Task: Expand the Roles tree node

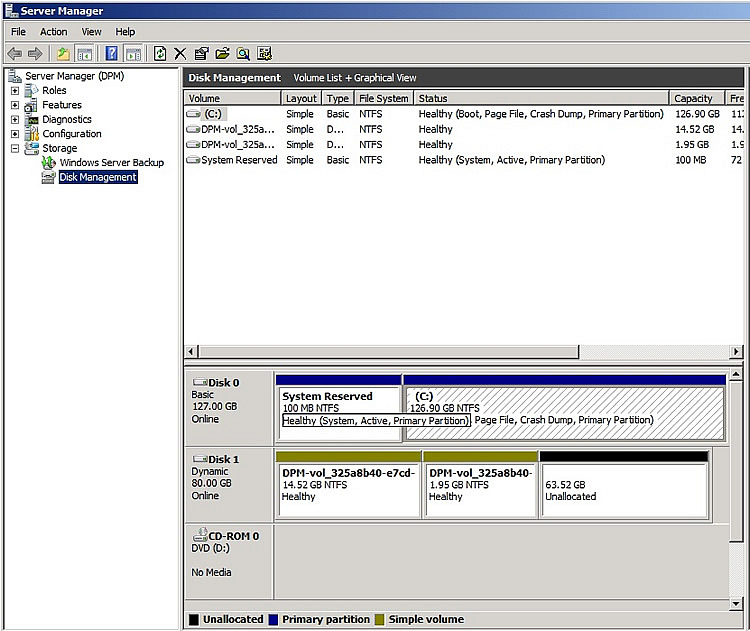Action: pyautogui.click(x=15, y=91)
